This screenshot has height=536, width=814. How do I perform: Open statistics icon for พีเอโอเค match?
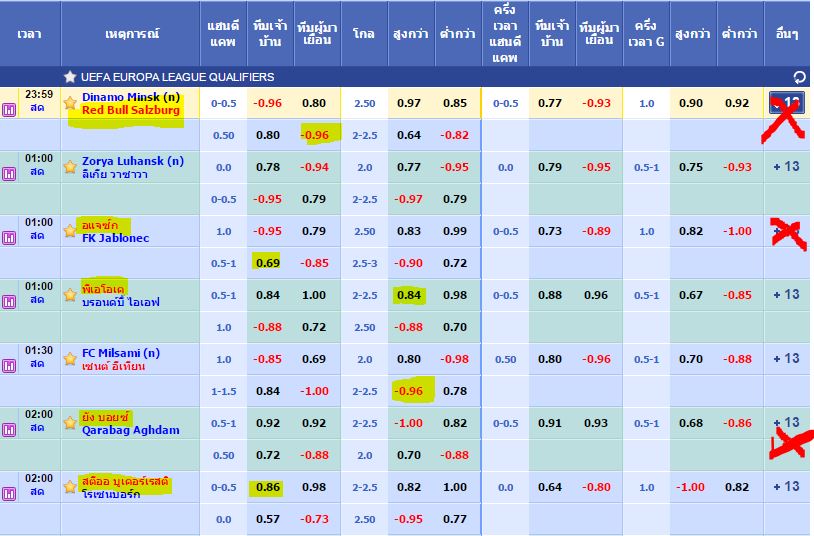(9, 302)
